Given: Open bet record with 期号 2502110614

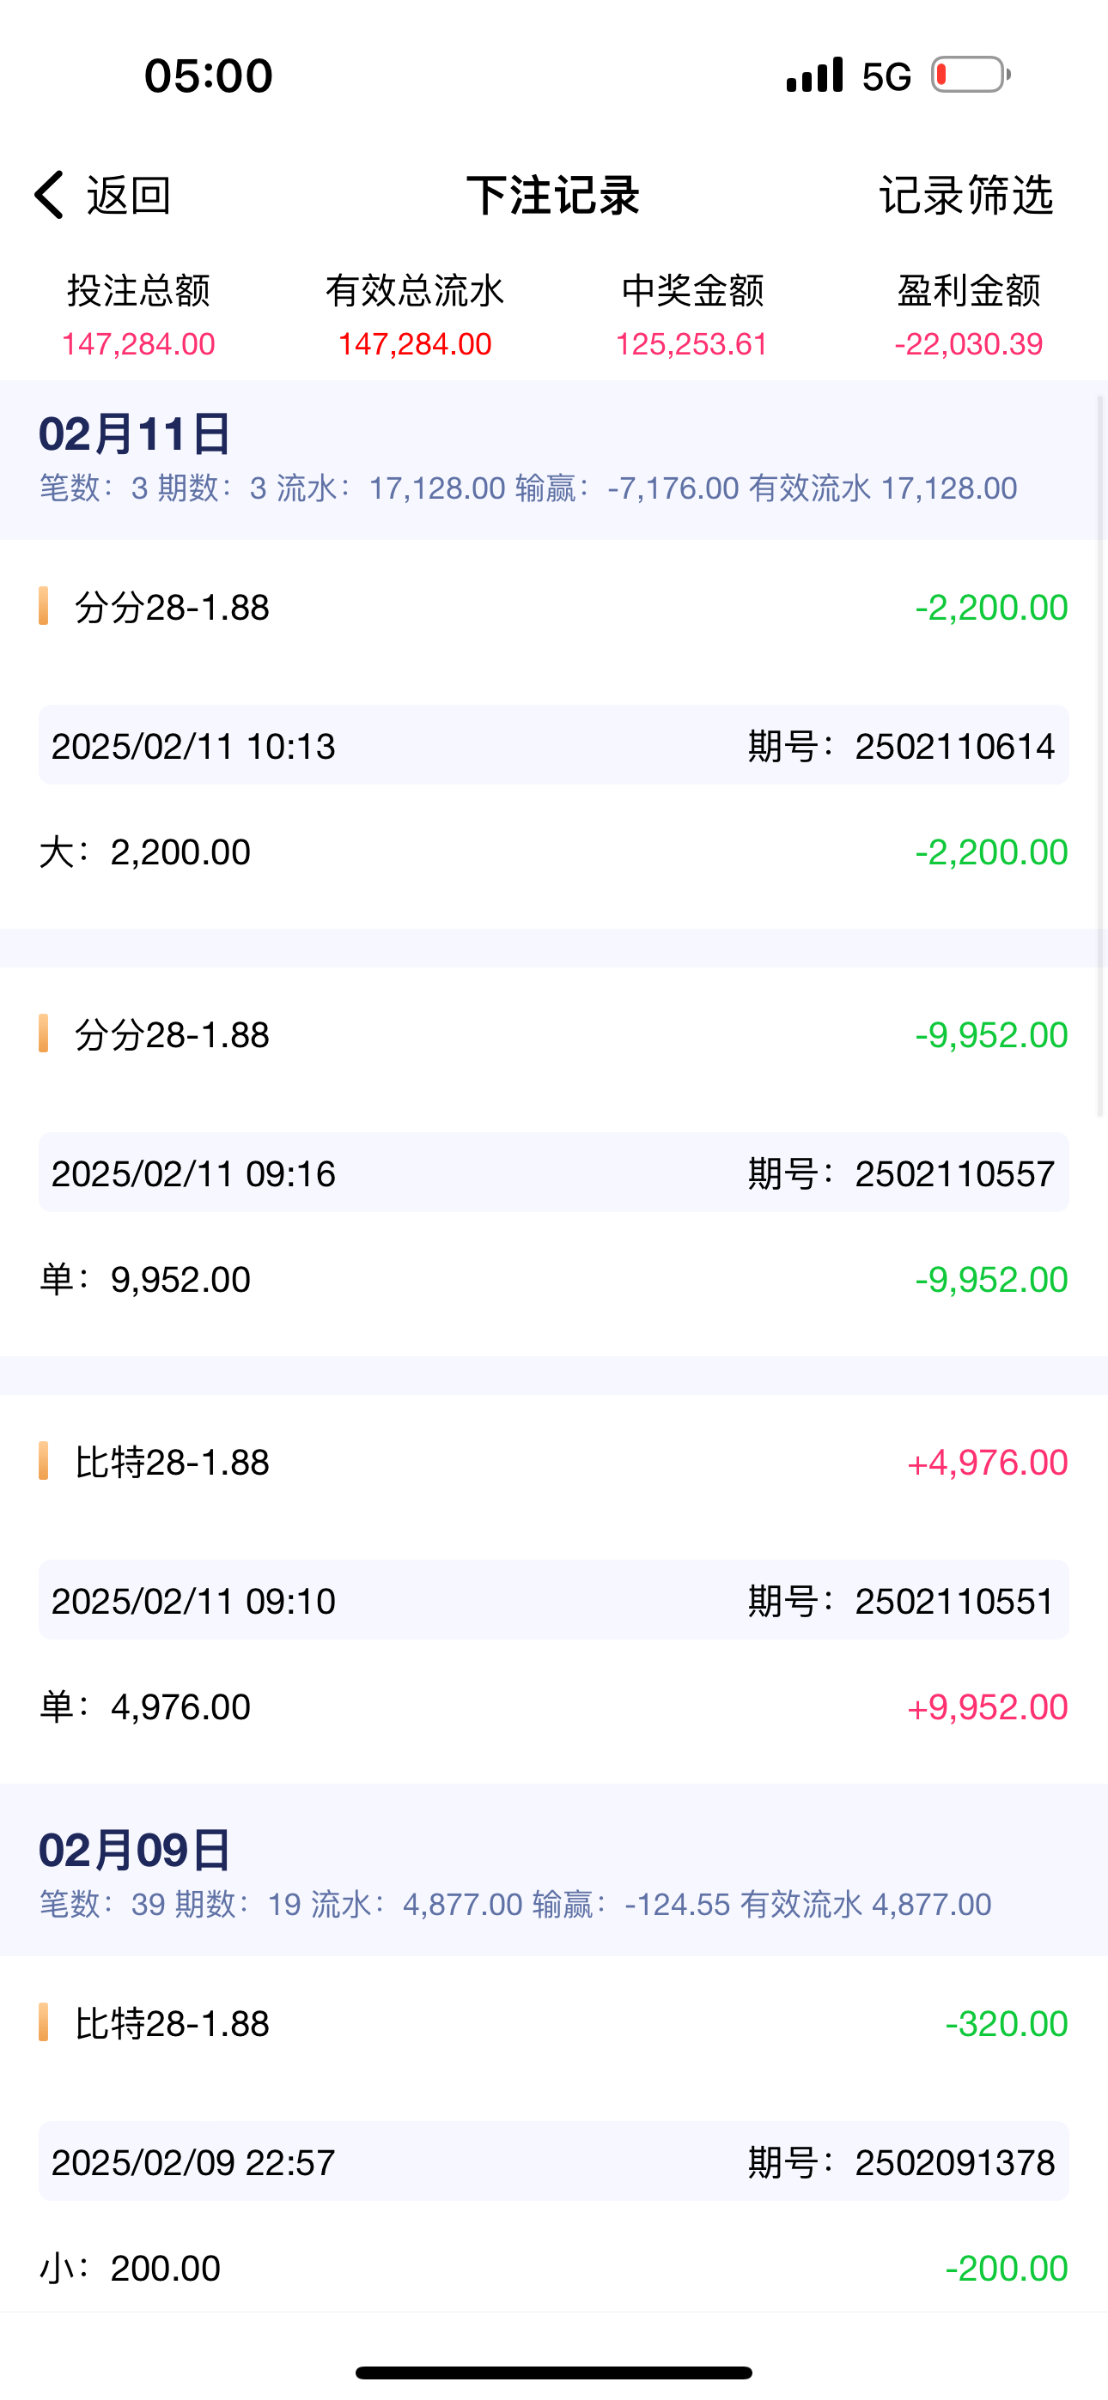Looking at the screenshot, I should tap(553, 745).
